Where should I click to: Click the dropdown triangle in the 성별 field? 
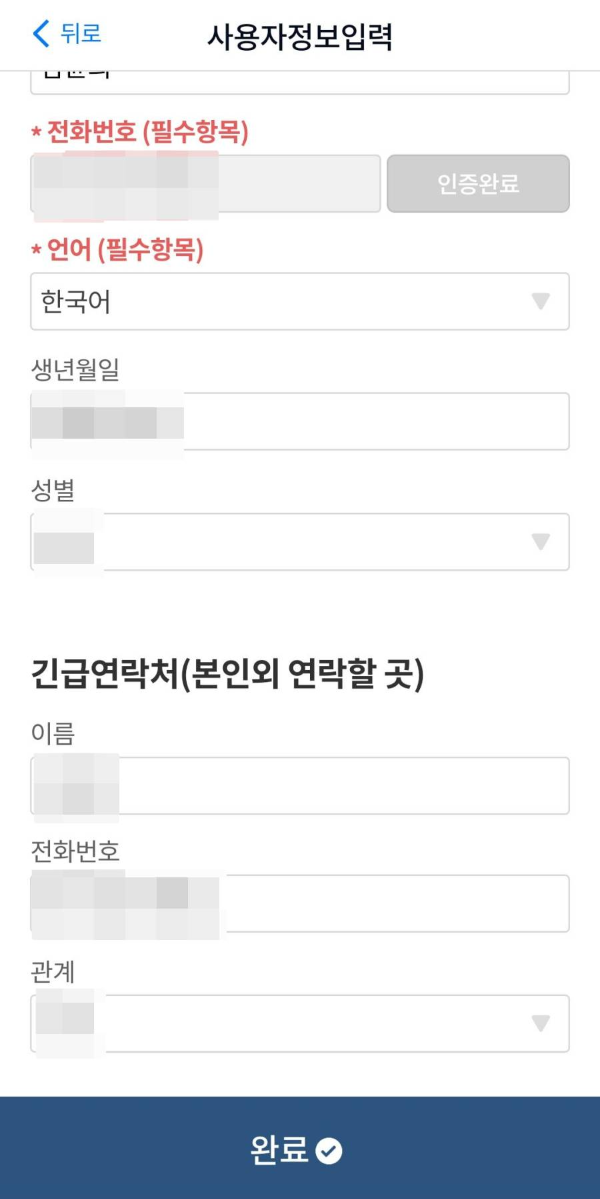coord(540,542)
